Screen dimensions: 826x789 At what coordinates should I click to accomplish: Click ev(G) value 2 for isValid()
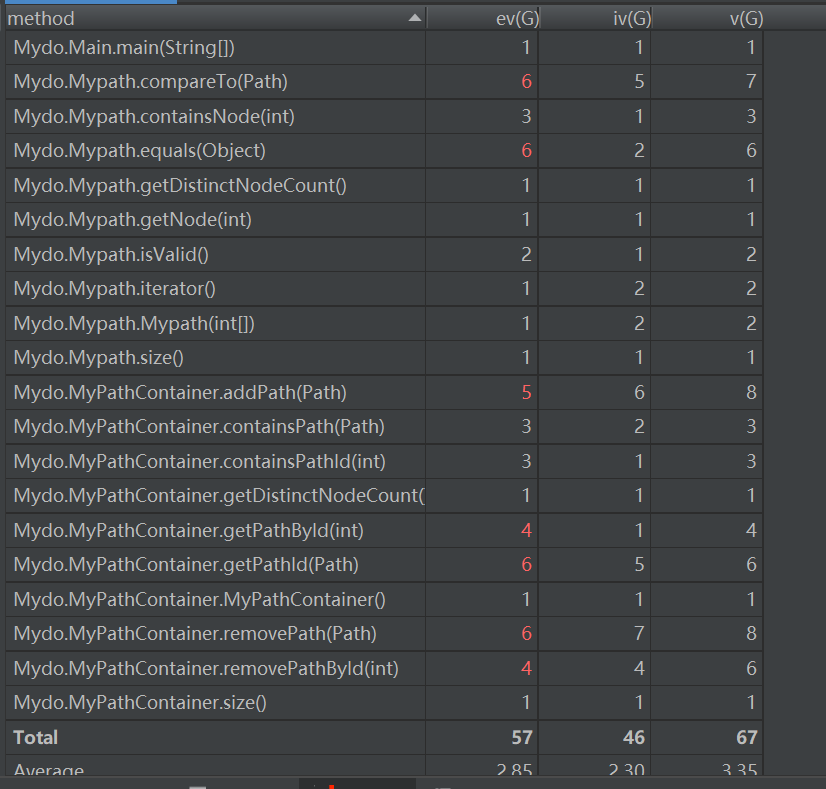526,254
